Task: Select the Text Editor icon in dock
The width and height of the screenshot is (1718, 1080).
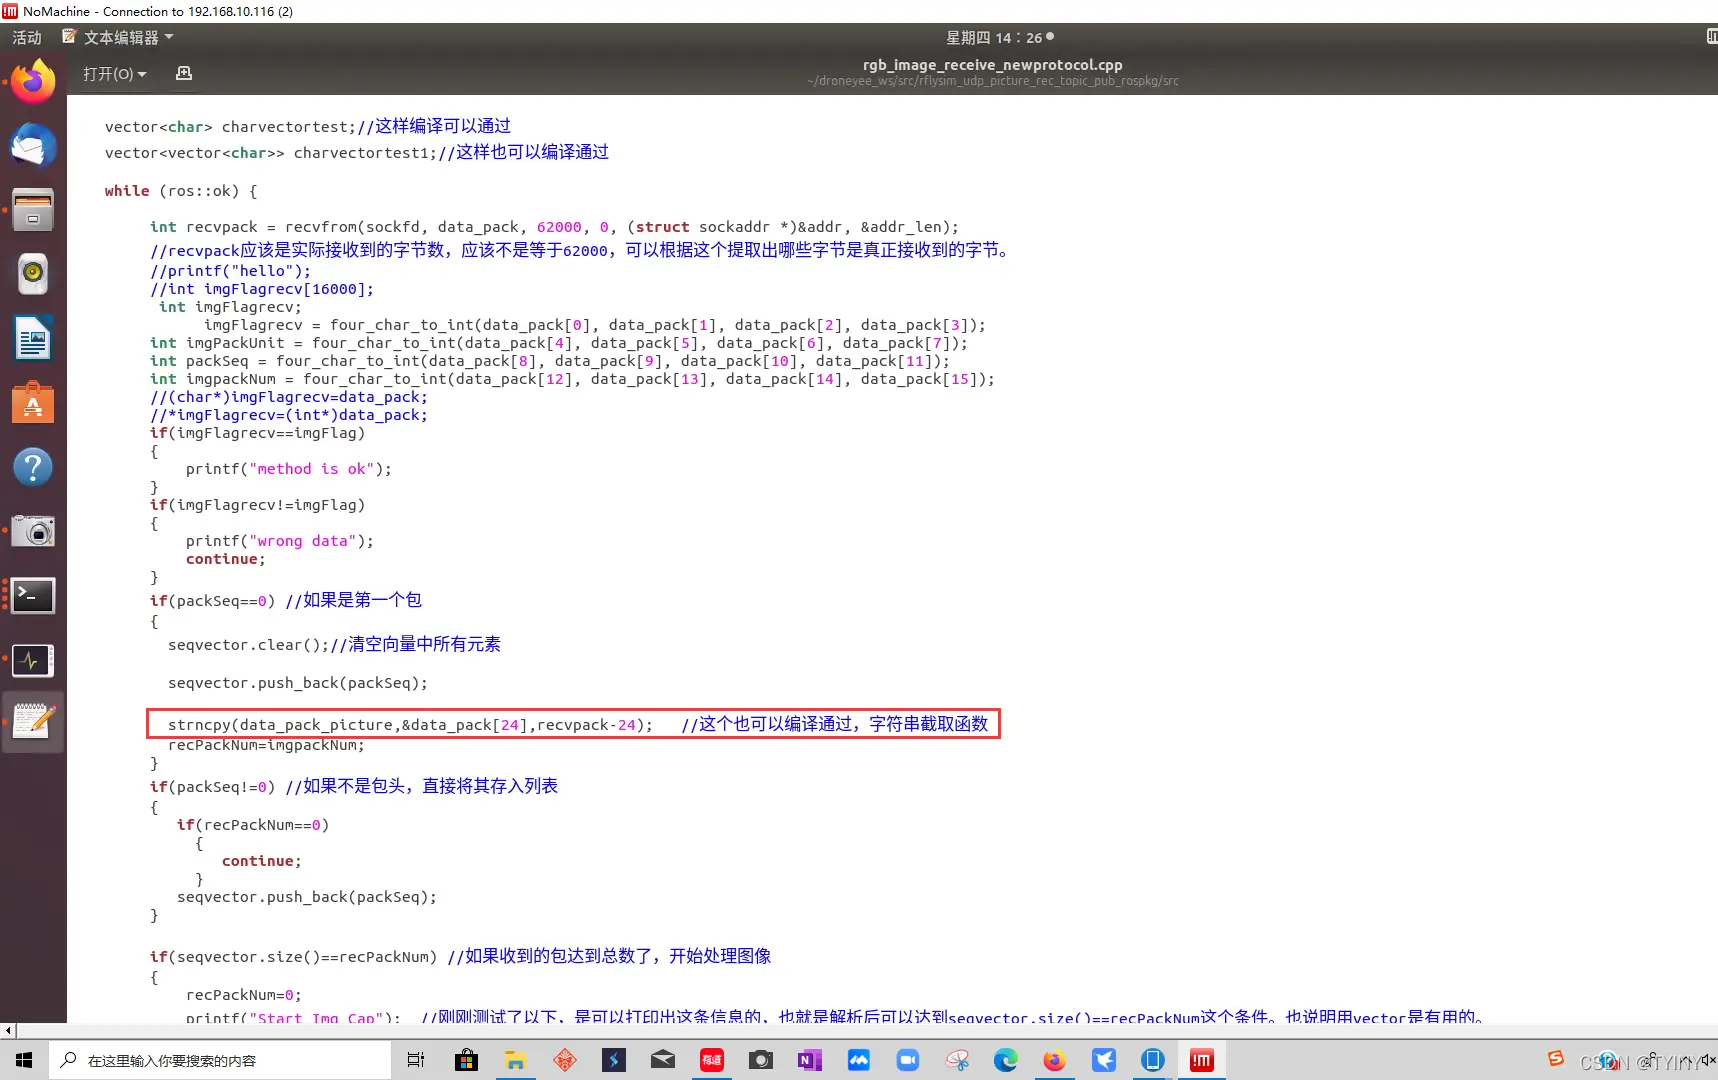Action: tap(33, 721)
